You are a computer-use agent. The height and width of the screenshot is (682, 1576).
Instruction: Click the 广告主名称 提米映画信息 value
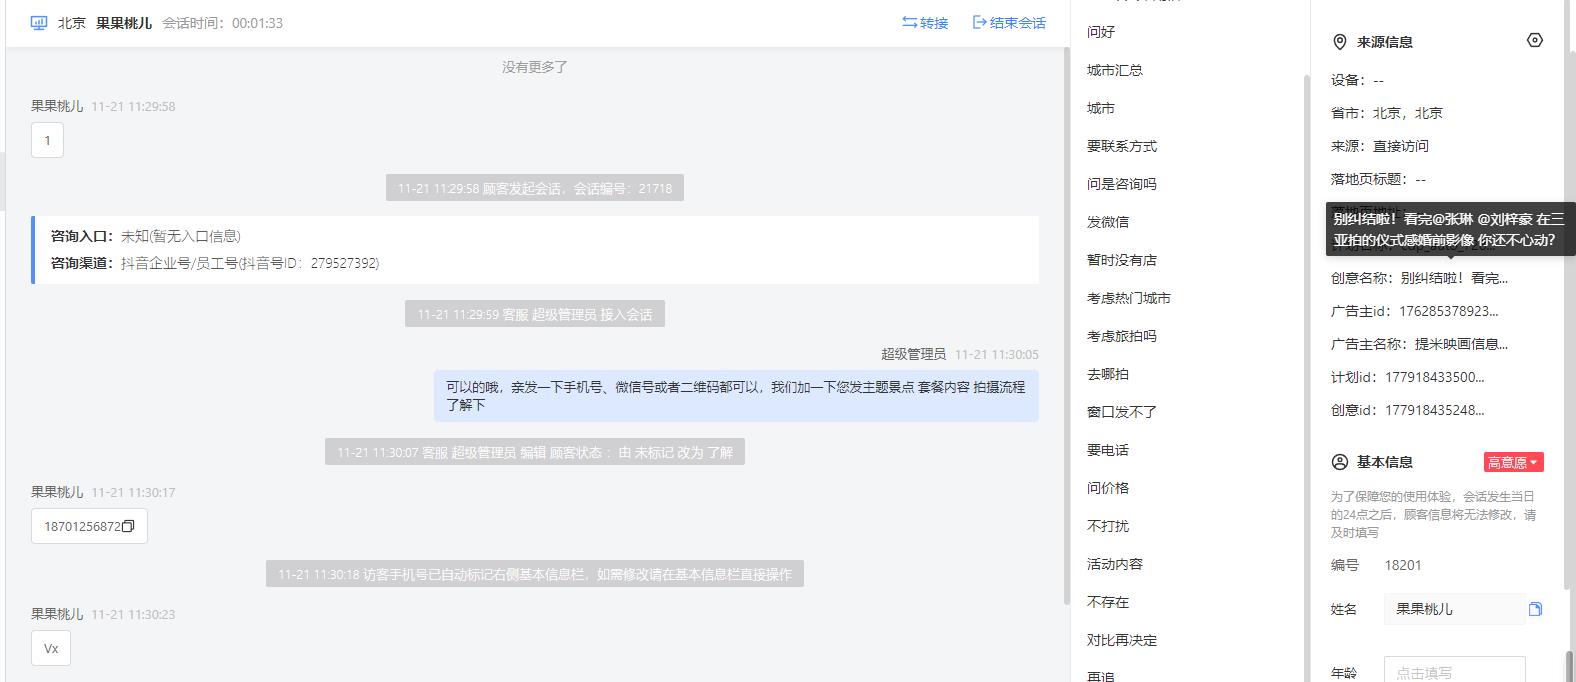click(x=1461, y=344)
